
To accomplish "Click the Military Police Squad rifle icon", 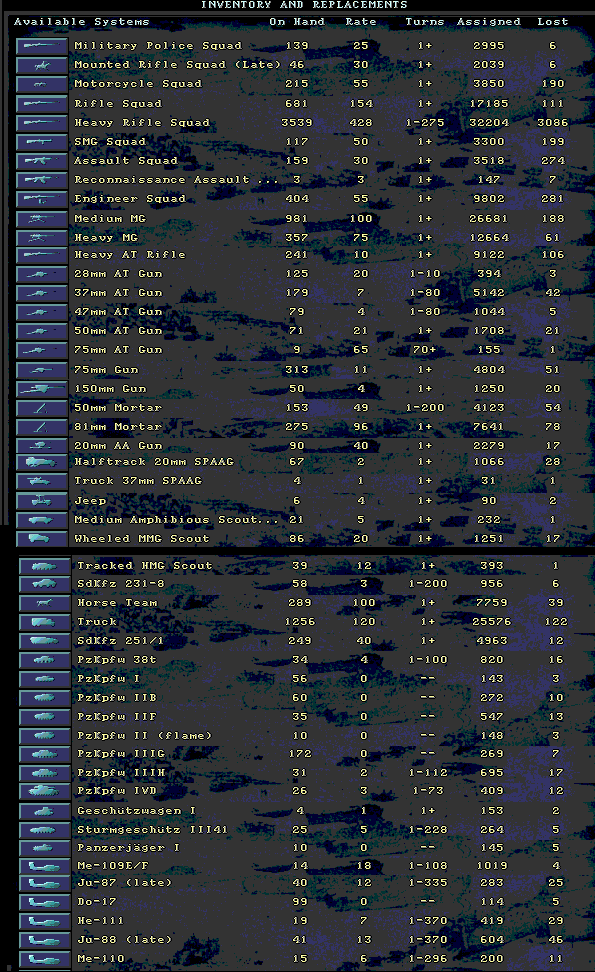I will (42, 46).
